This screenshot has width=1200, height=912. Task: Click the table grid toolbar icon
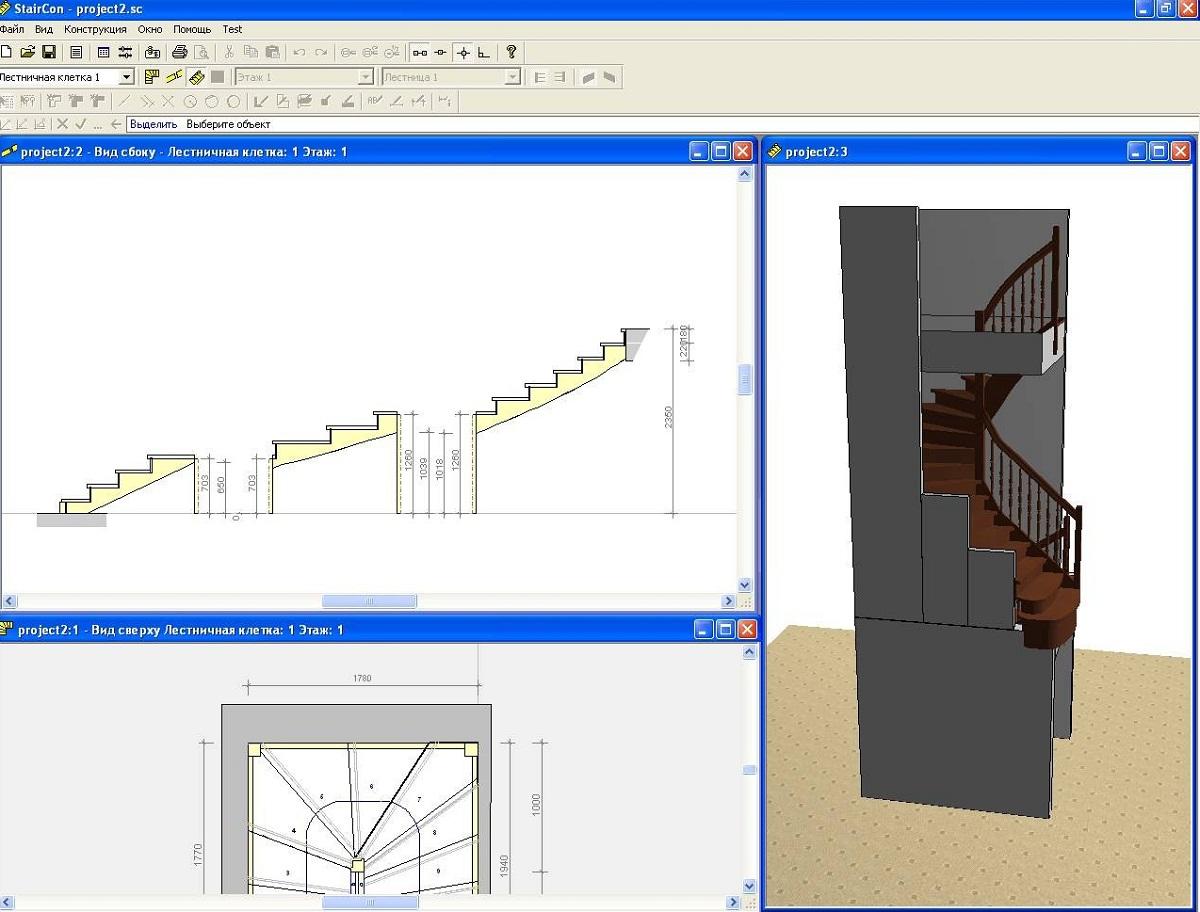point(104,52)
